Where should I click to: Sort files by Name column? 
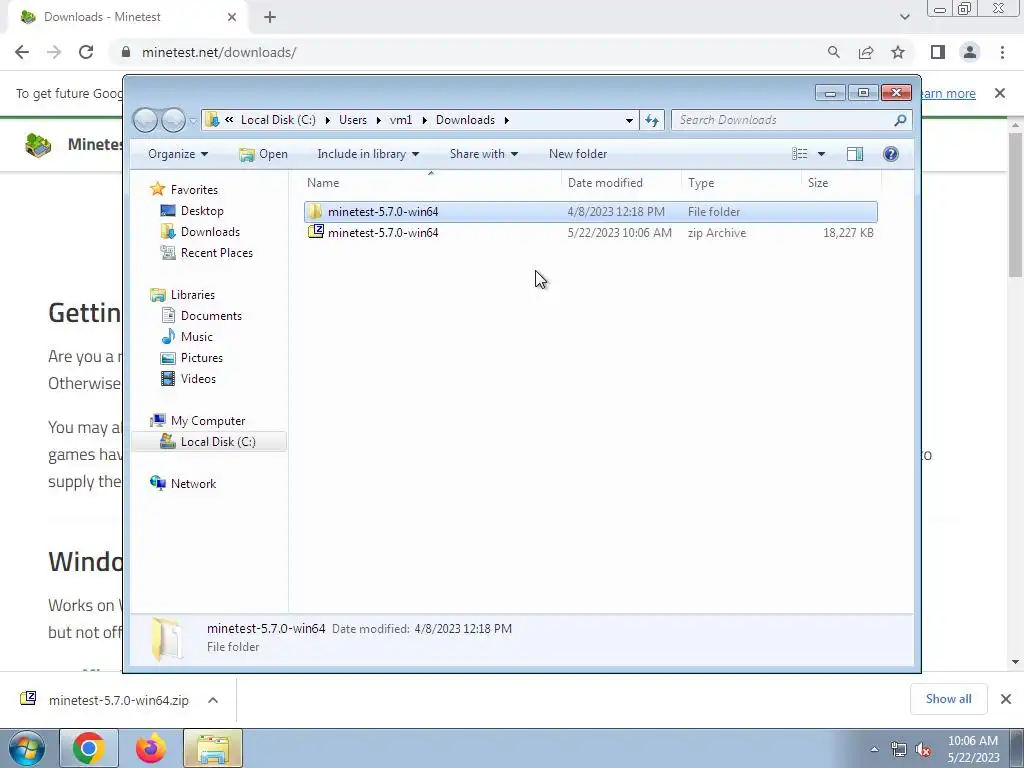[432, 183]
